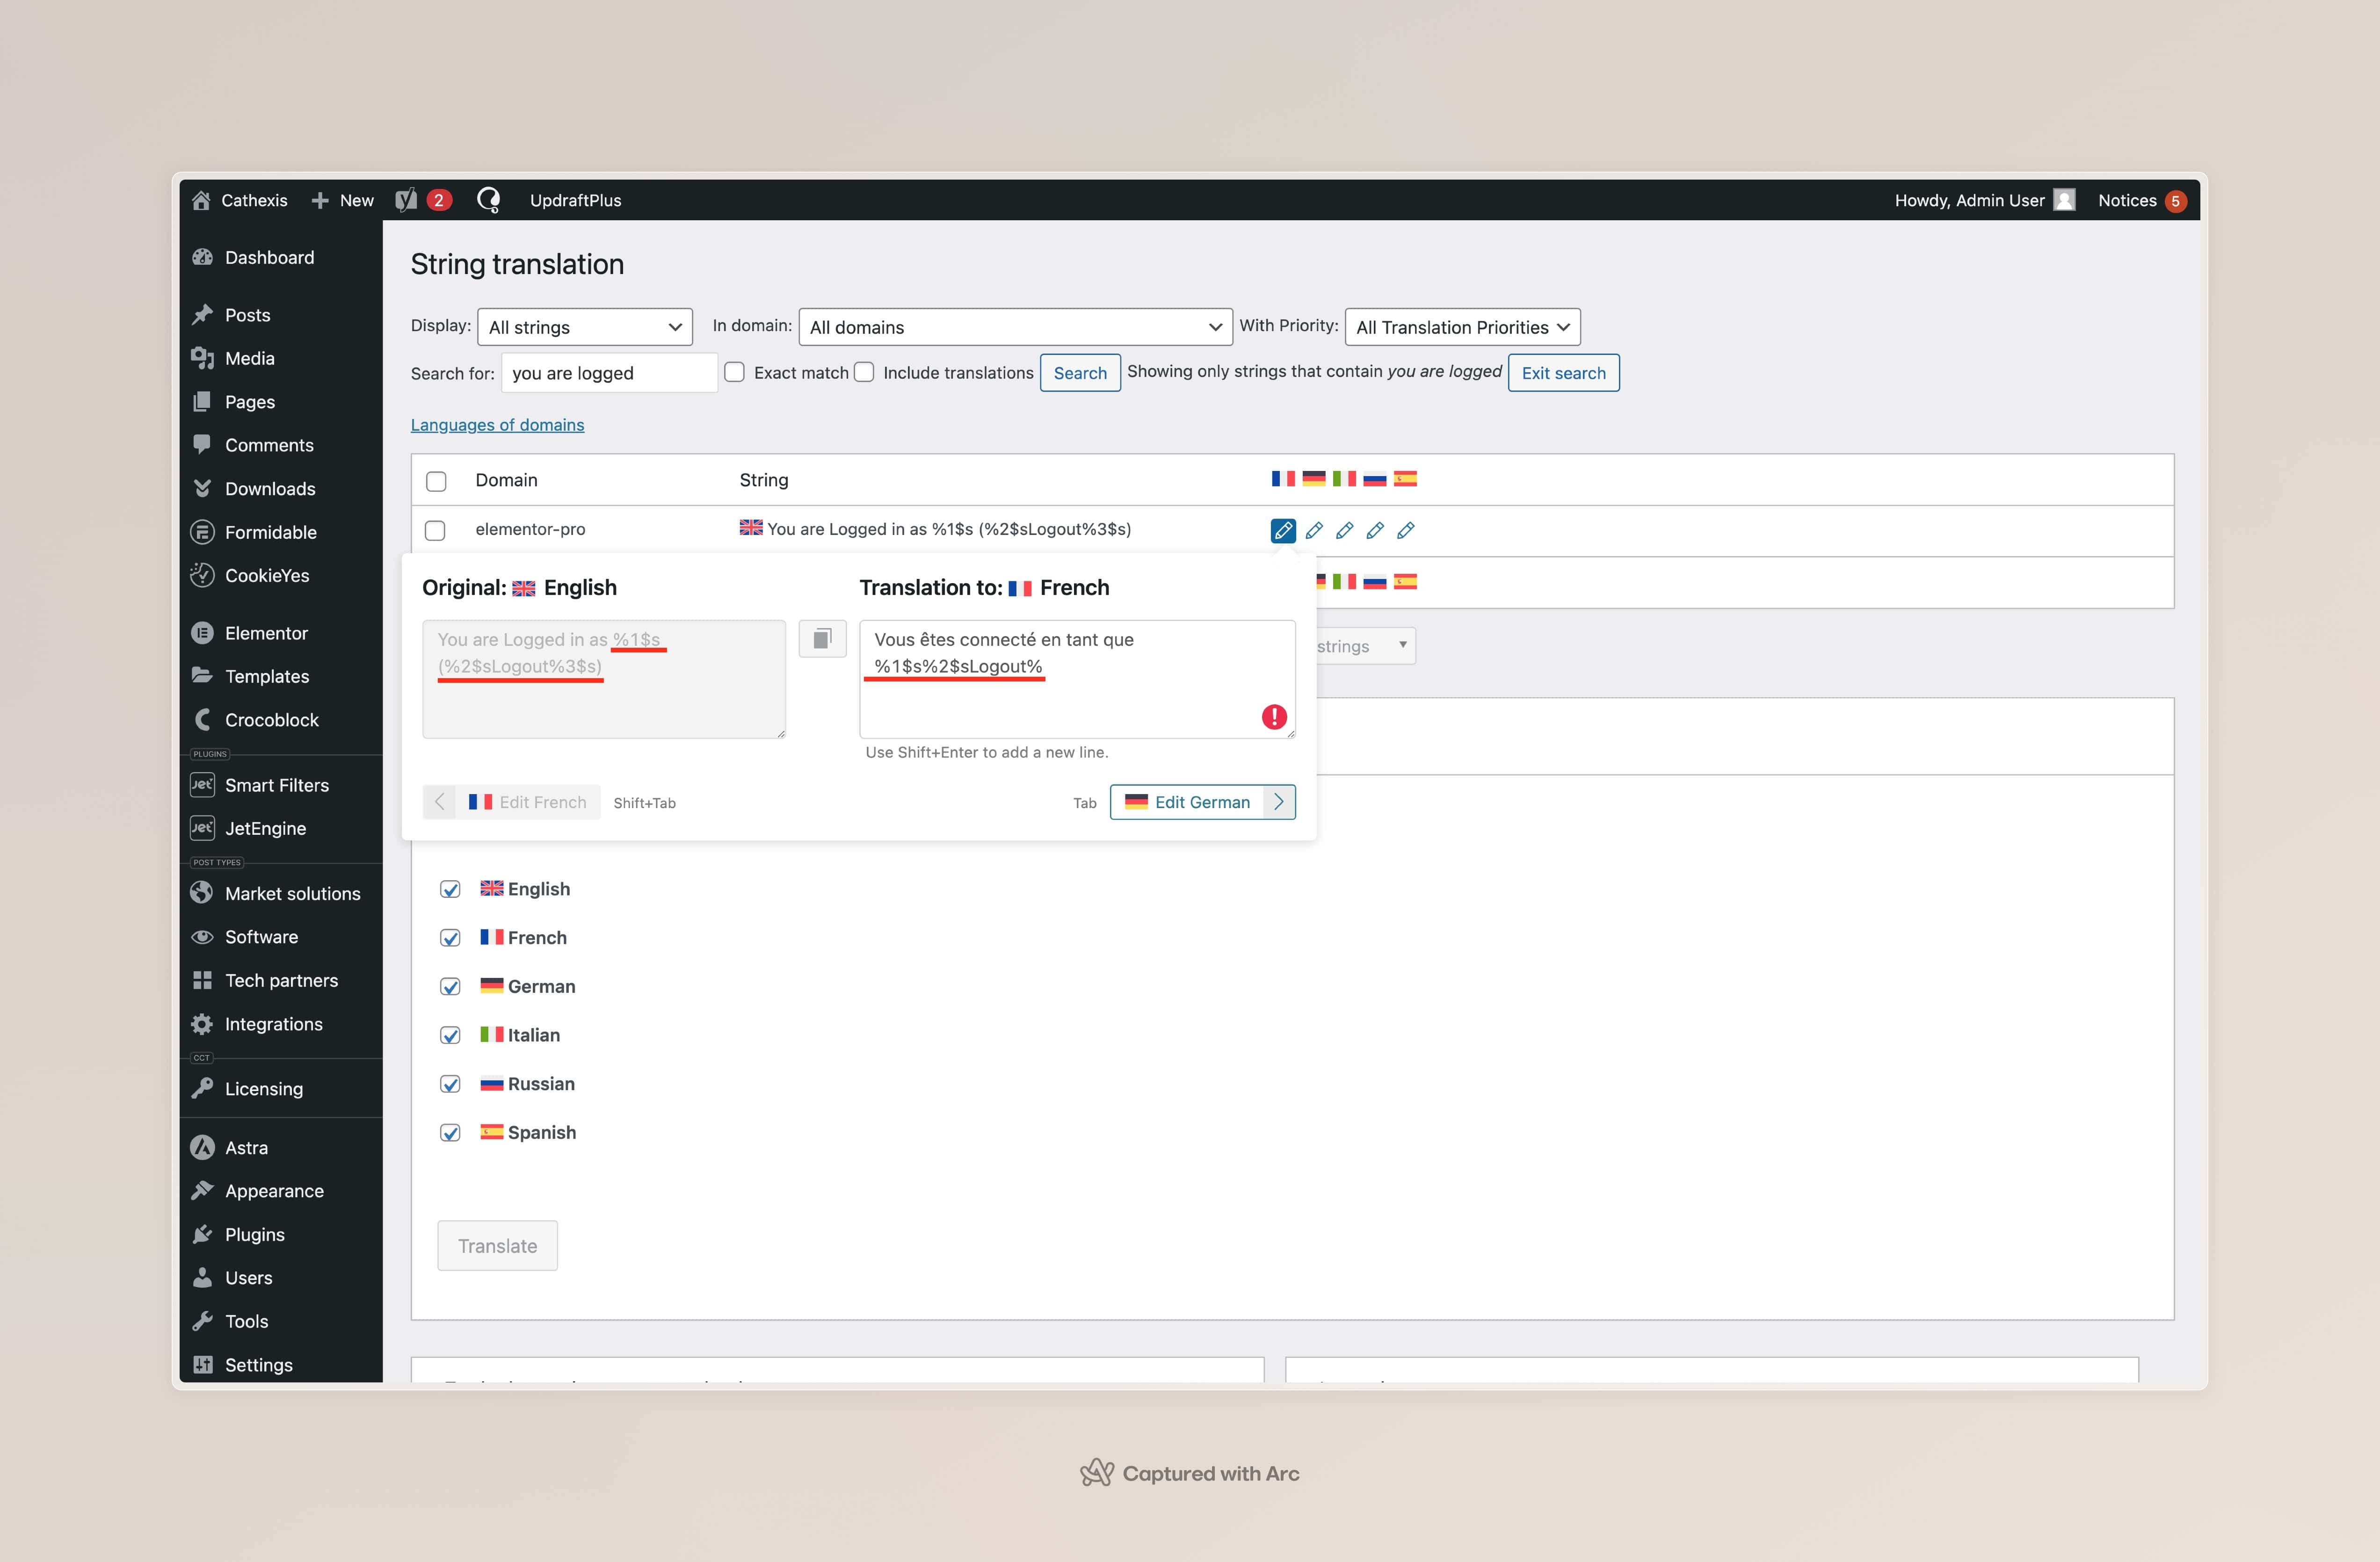Click the Cathexis home icon in the admin bar
This screenshot has width=2380, height=1562.
click(201, 200)
